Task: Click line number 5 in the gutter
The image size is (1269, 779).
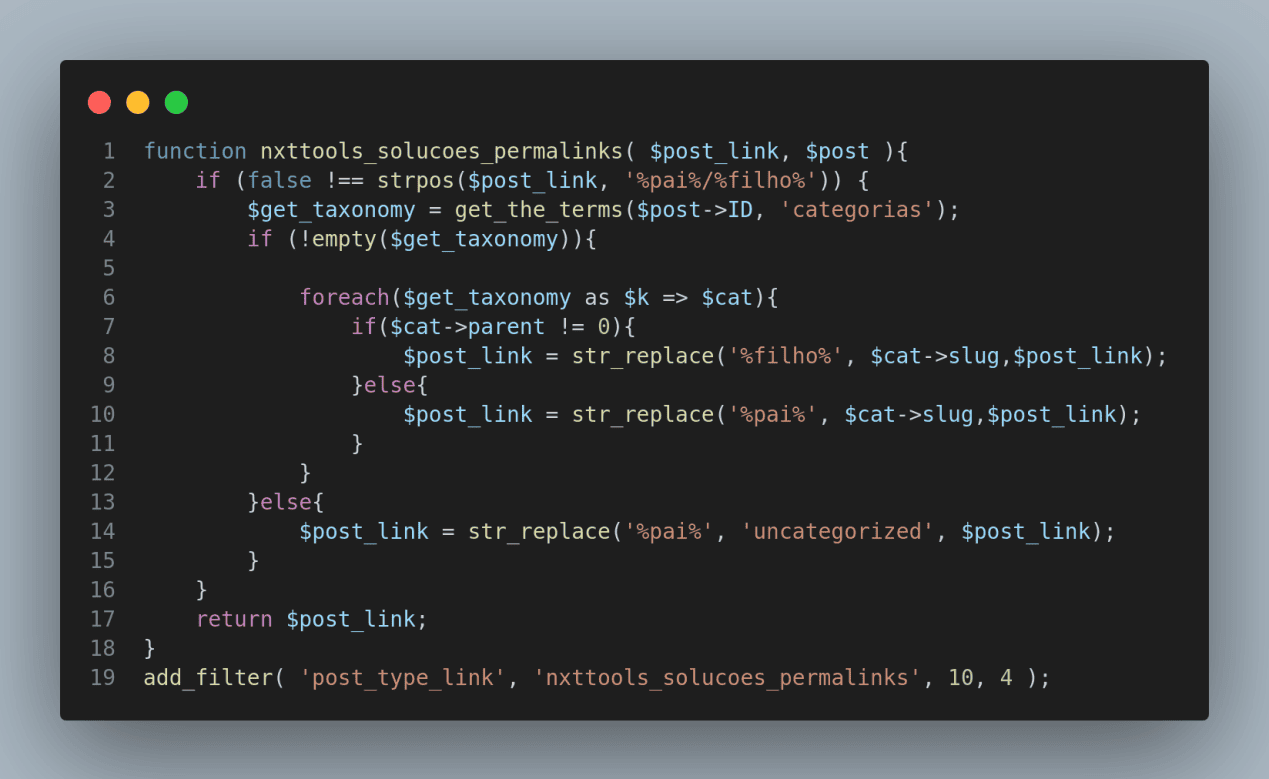Action: coord(108,268)
